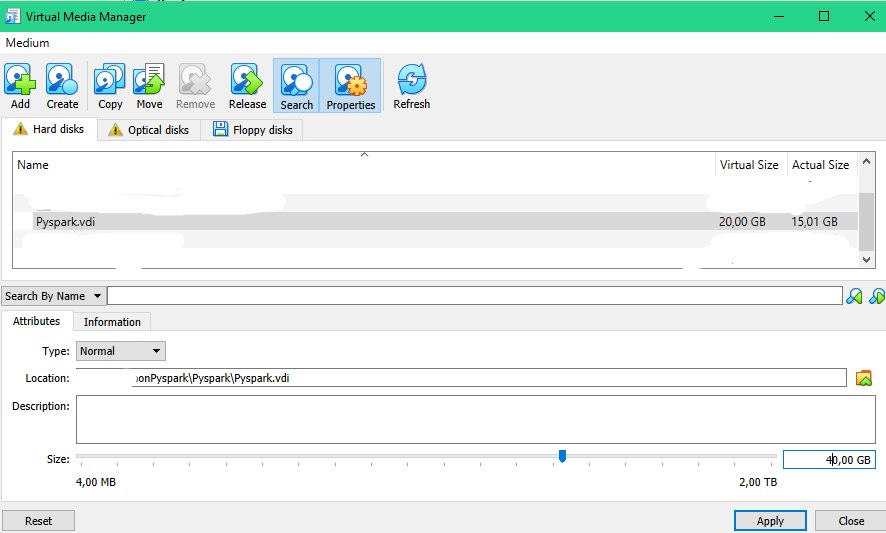Click the 20,00 GB virtual size cell
The width and height of the screenshot is (886, 533).
click(742, 222)
